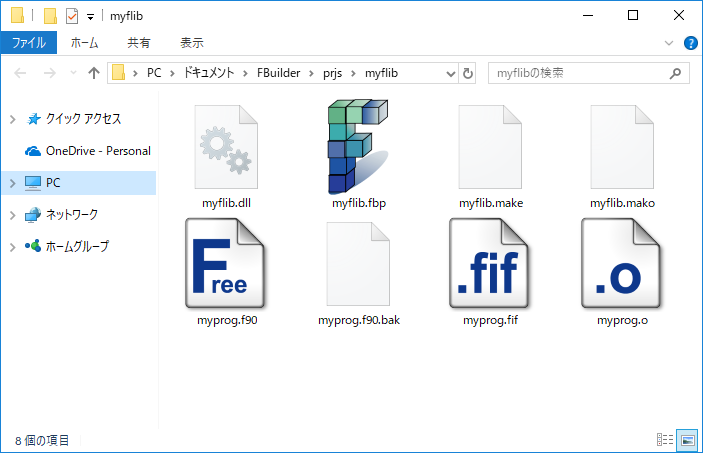Switch to large icons view in status bar
Viewport: 703px width, 453px height.
[x=686, y=440]
